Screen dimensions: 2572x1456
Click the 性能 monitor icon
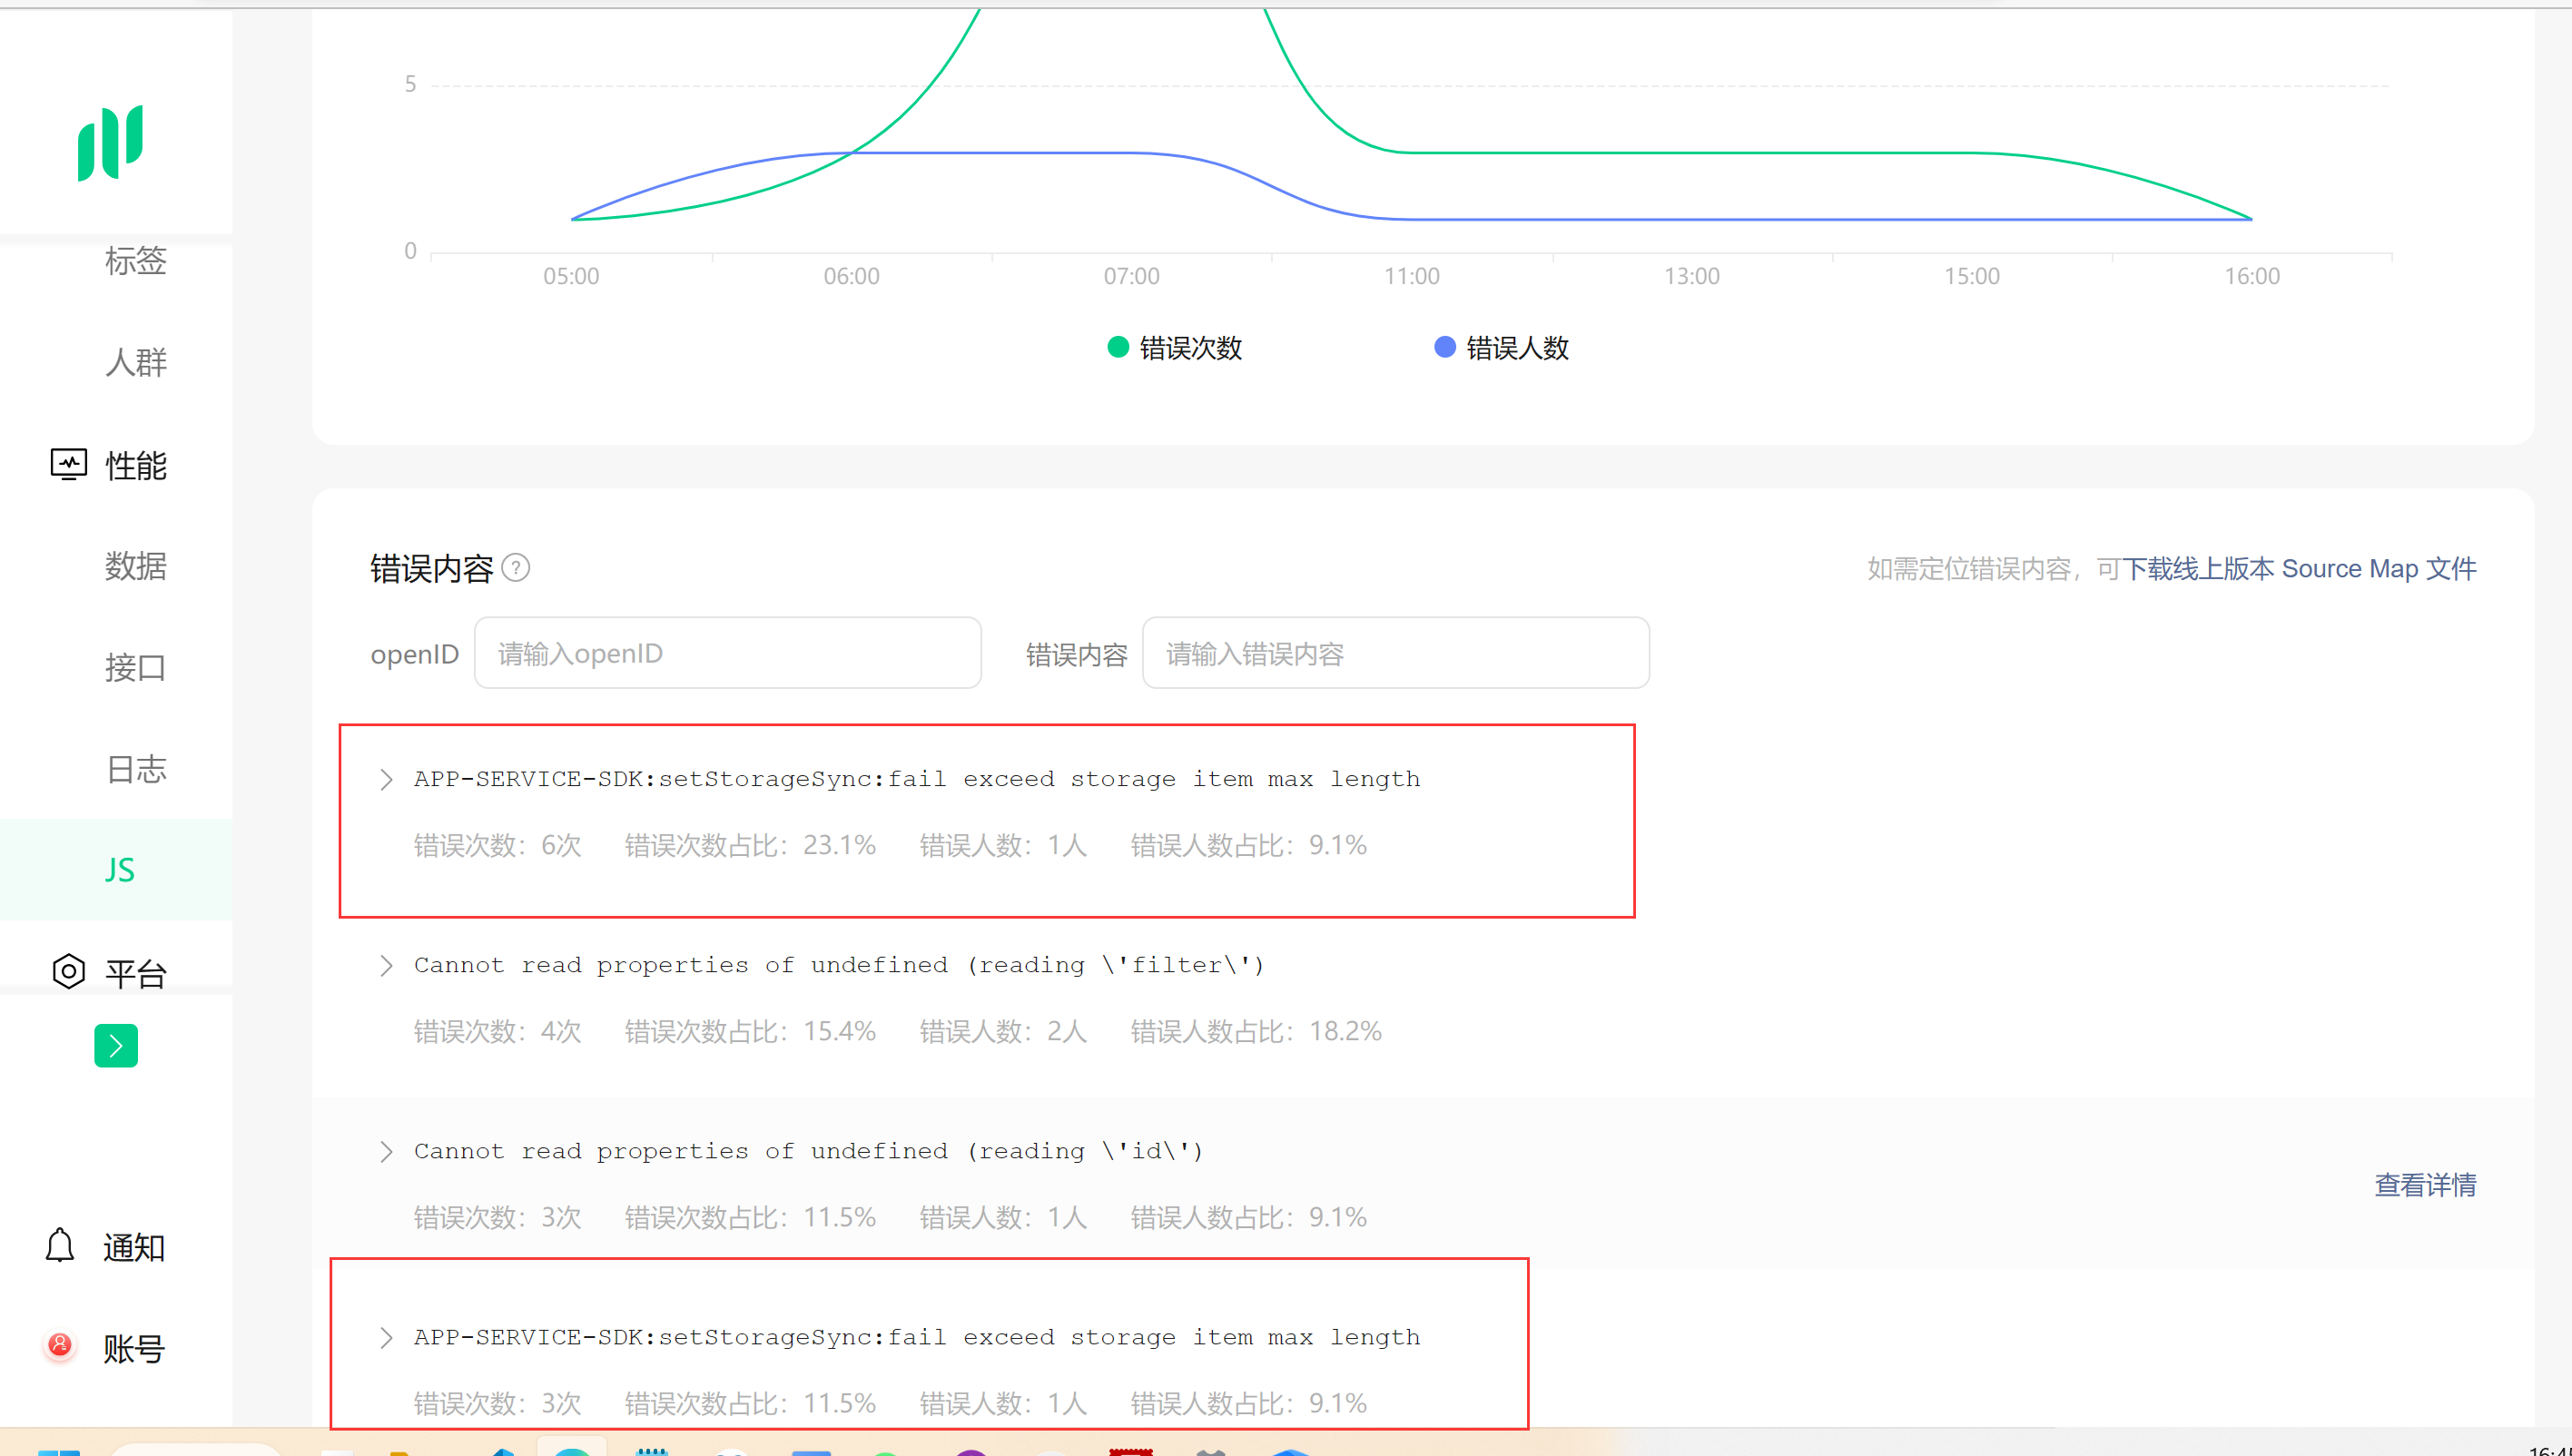tap(68, 464)
